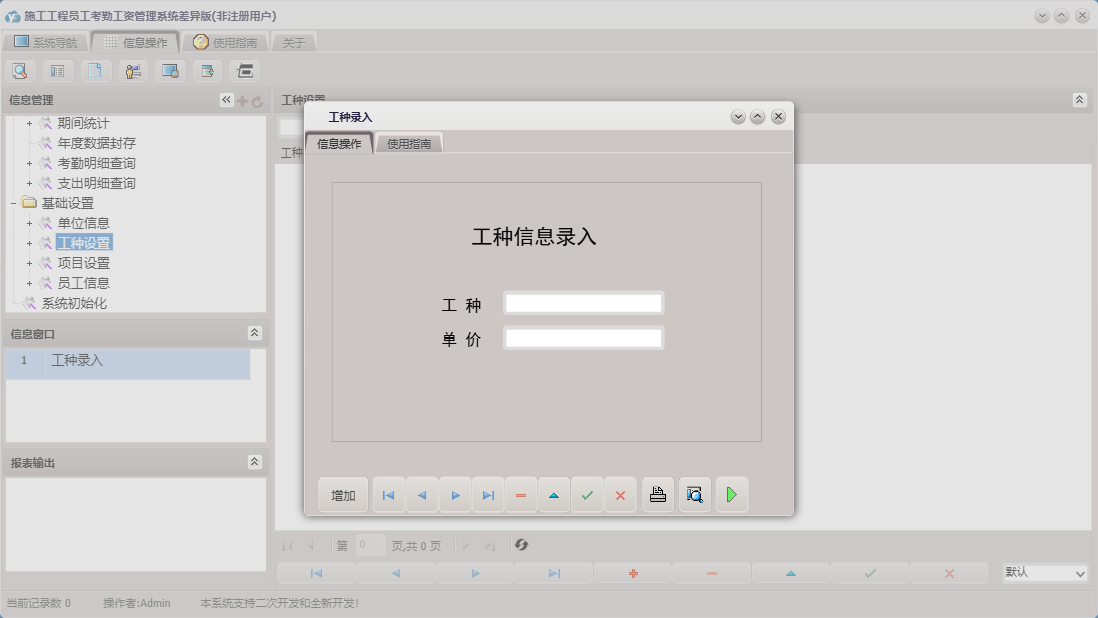Click the orange plus add button in bottom bar
The image size is (1098, 618).
(x=633, y=573)
